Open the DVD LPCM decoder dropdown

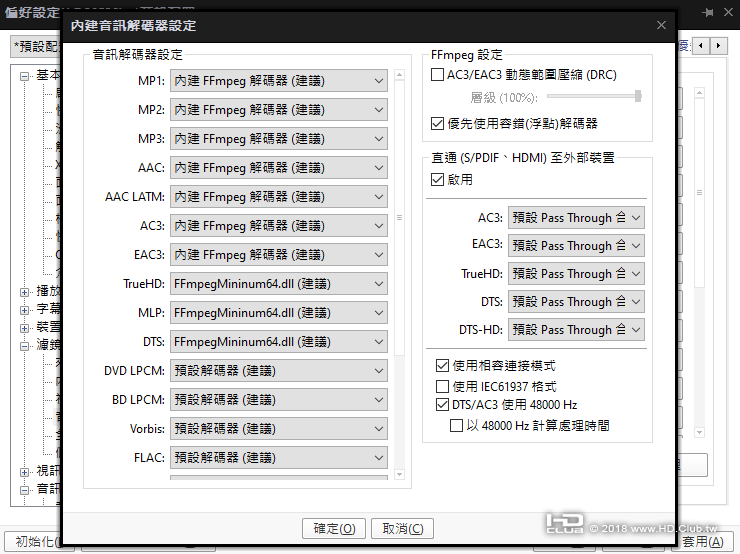(278, 371)
